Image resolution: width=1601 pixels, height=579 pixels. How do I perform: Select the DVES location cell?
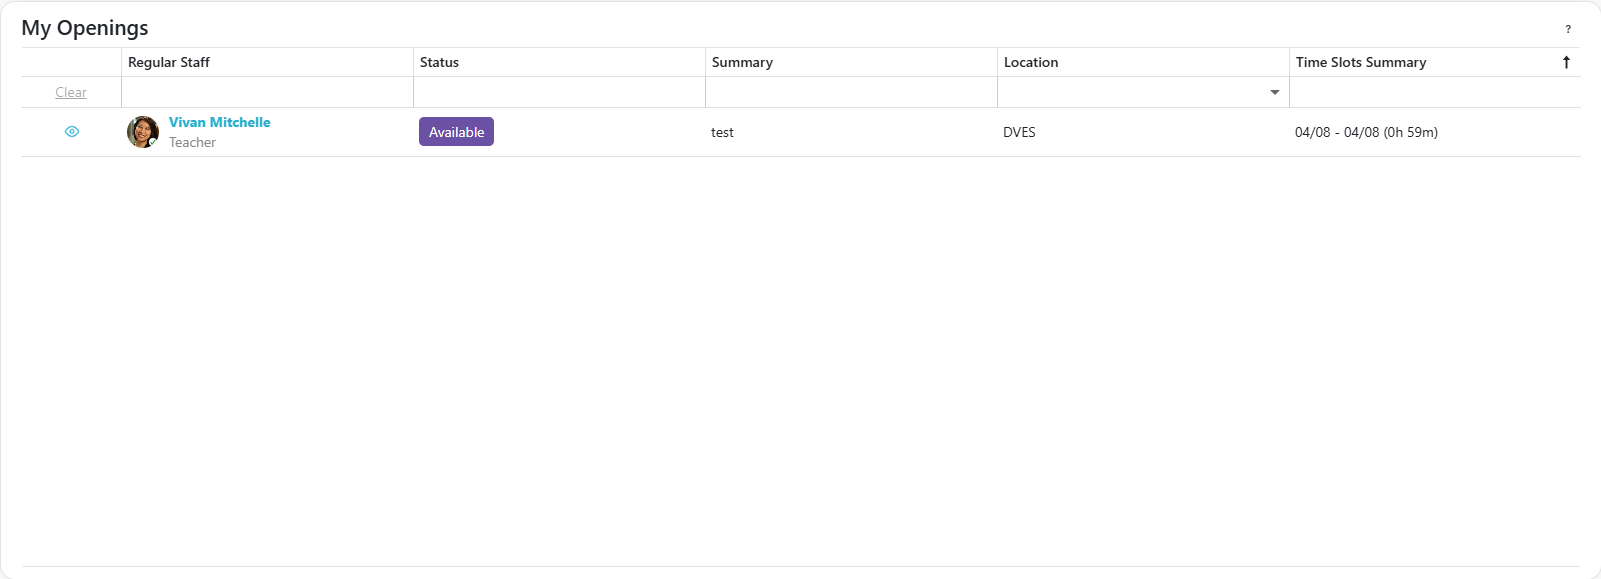click(1019, 133)
